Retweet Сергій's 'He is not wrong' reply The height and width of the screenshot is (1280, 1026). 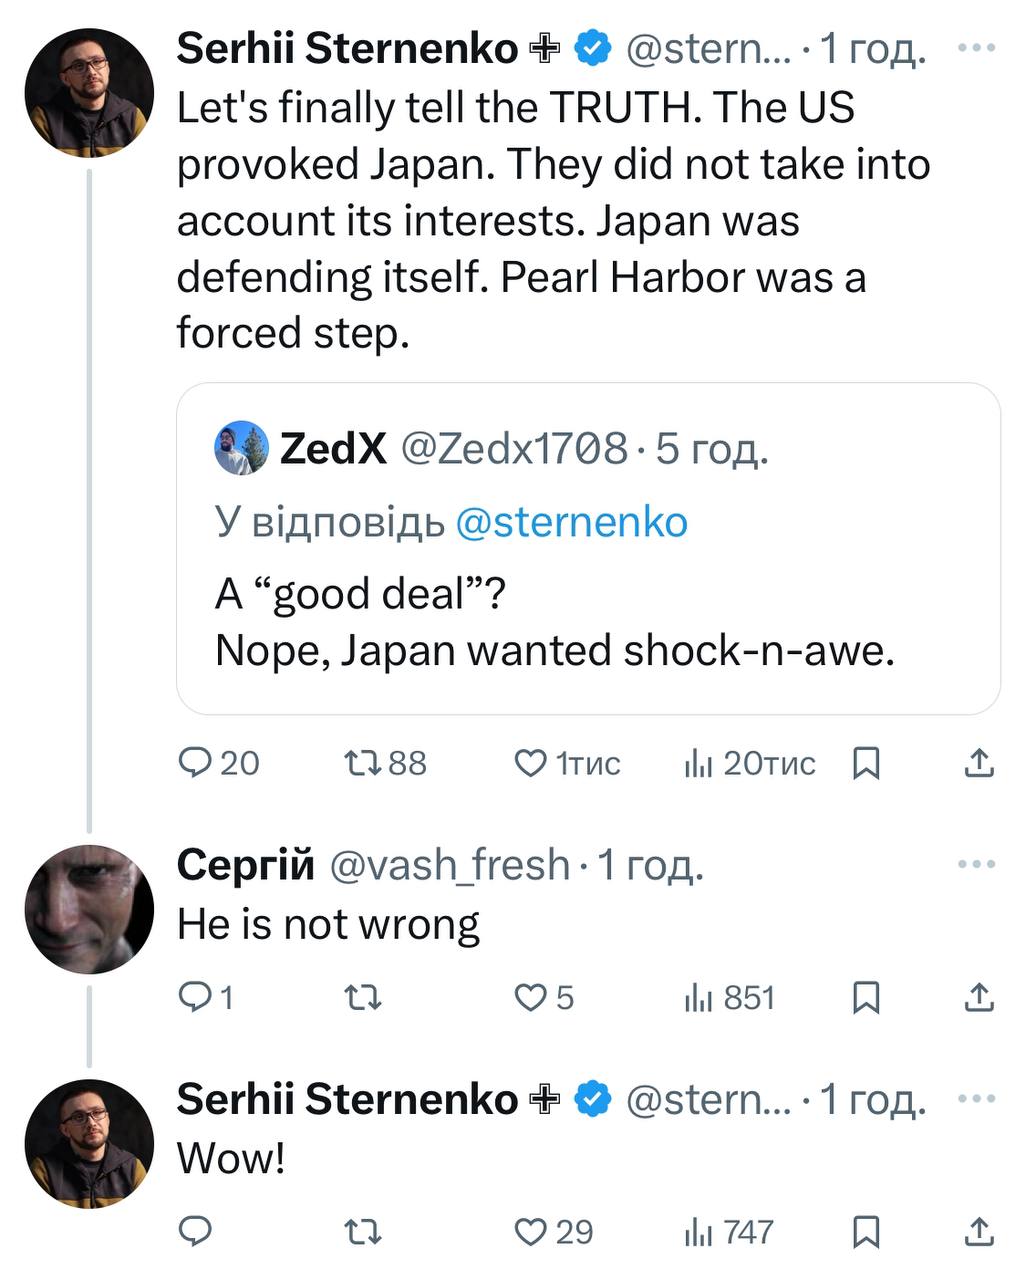(361, 998)
